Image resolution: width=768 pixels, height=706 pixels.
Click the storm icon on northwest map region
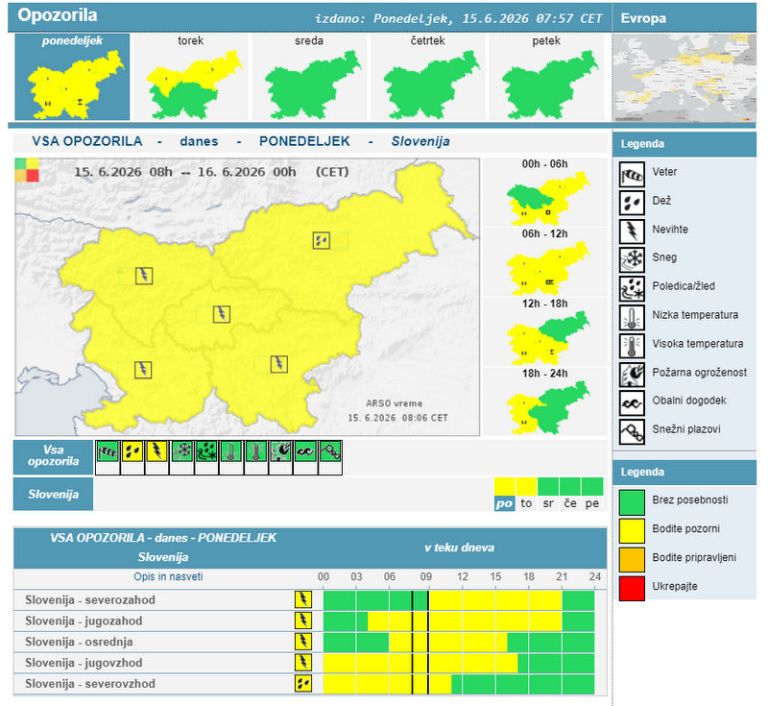click(144, 276)
